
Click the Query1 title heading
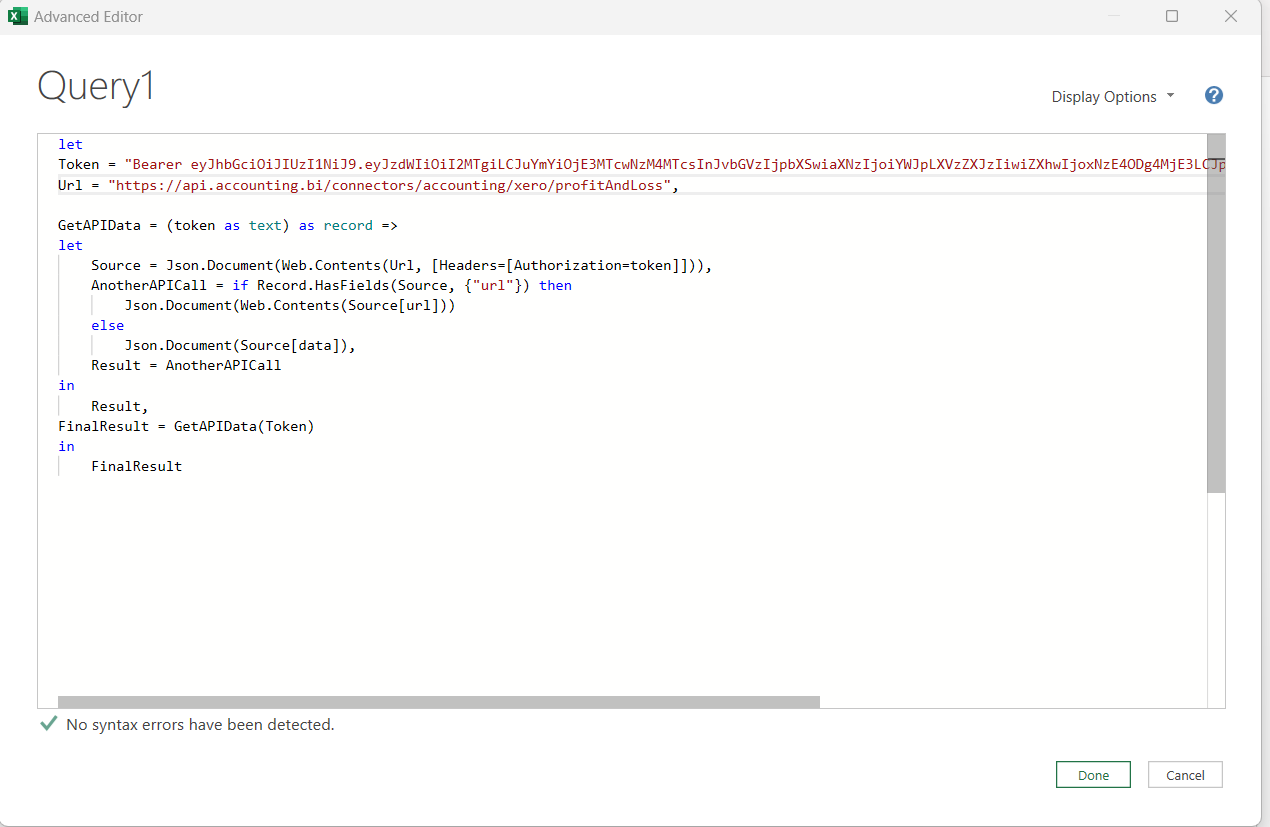coord(97,87)
